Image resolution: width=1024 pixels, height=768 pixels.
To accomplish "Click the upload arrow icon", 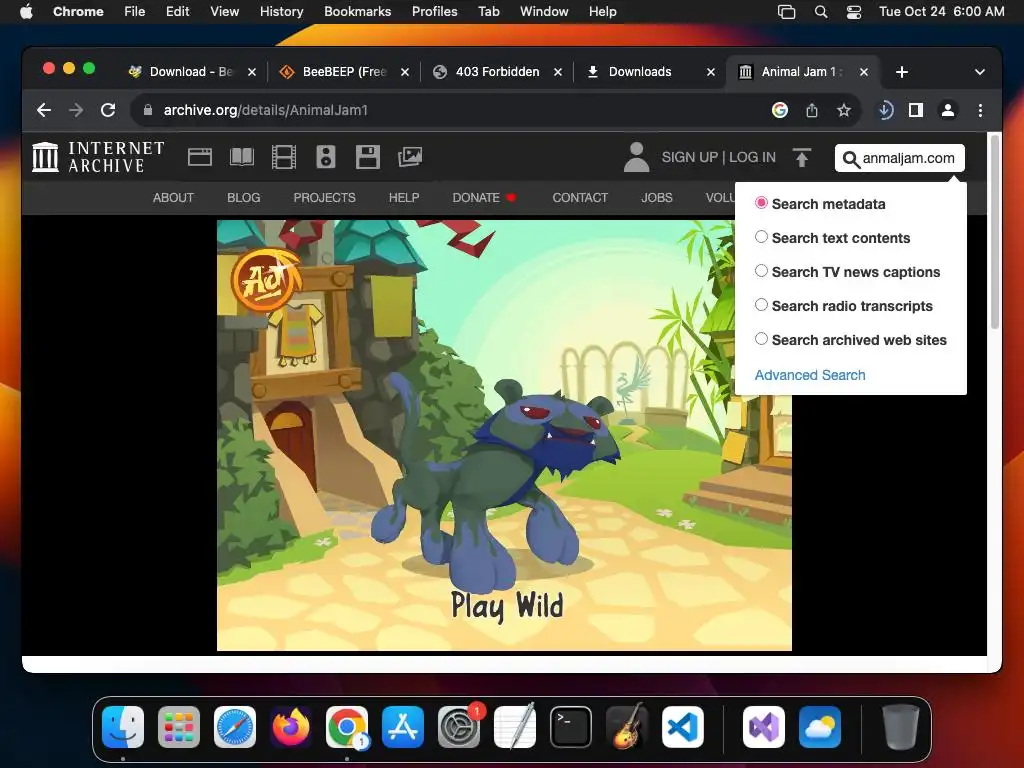I will [802, 157].
